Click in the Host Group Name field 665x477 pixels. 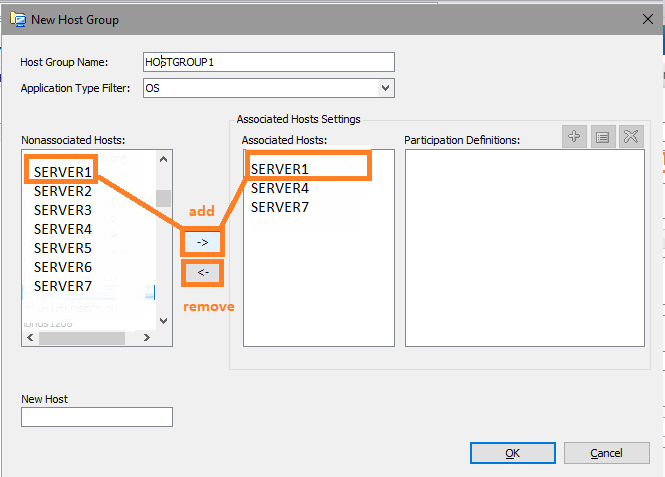coord(268,62)
